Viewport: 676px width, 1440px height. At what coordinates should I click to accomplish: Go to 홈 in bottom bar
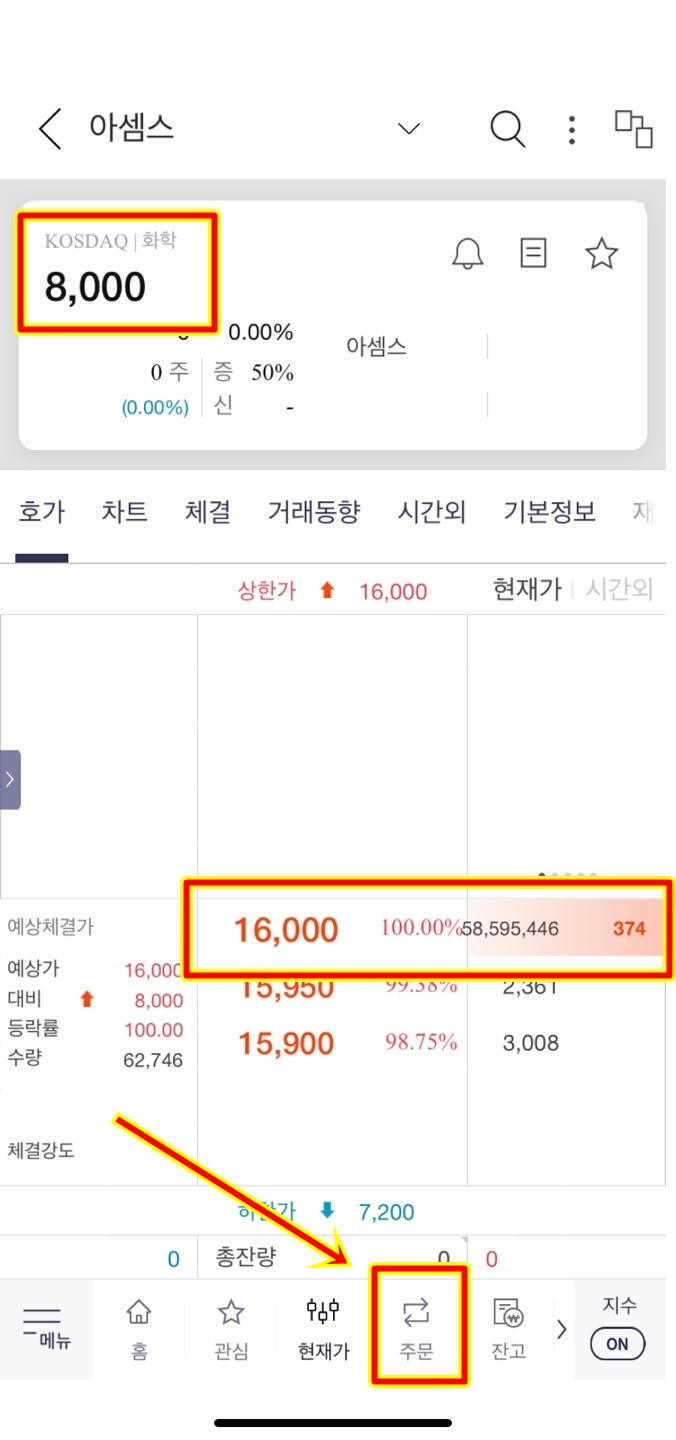click(139, 1329)
